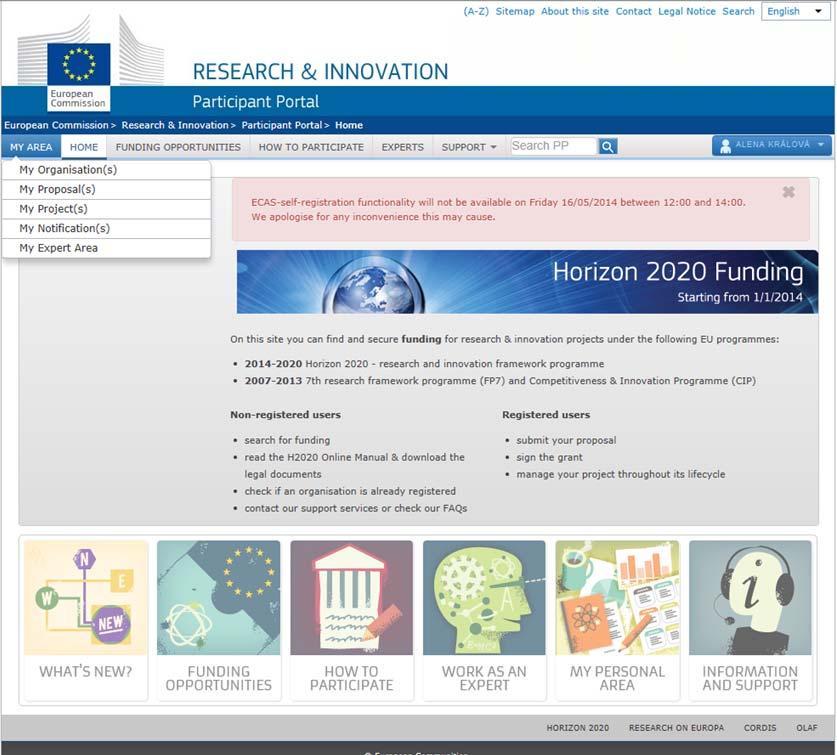Screen dimensions: 837x755
Task: Open the Contact link
Action: point(634,11)
